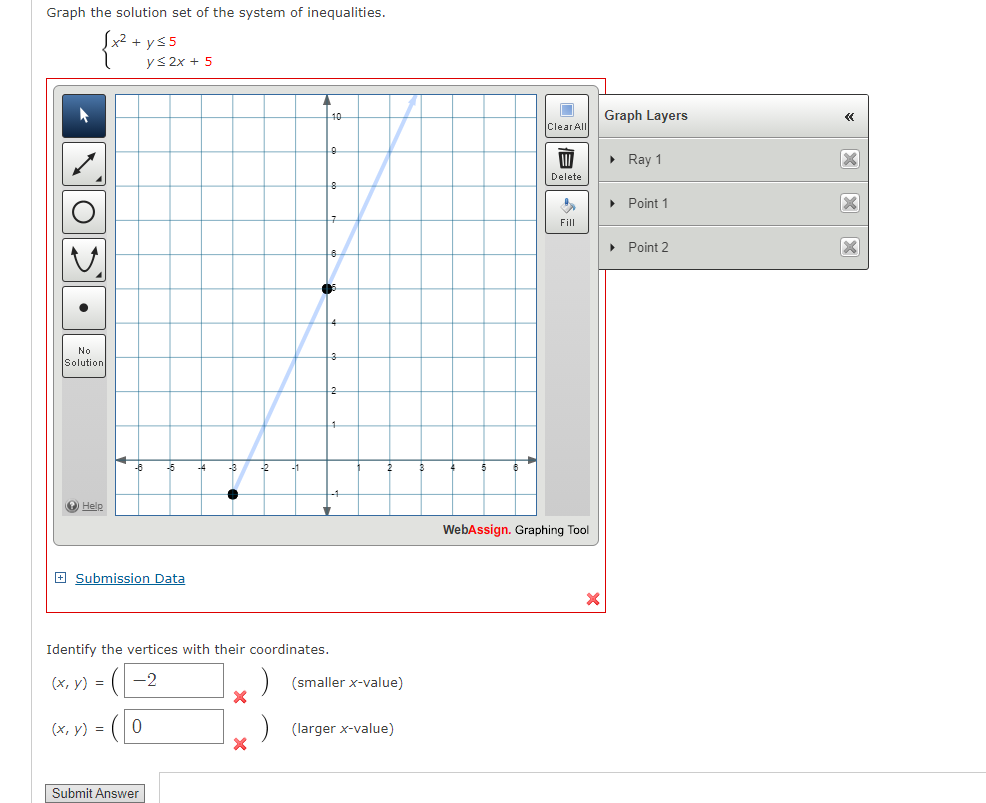This screenshot has width=986, height=803.
Task: Click the larger x-value answer field
Action: pos(172,726)
